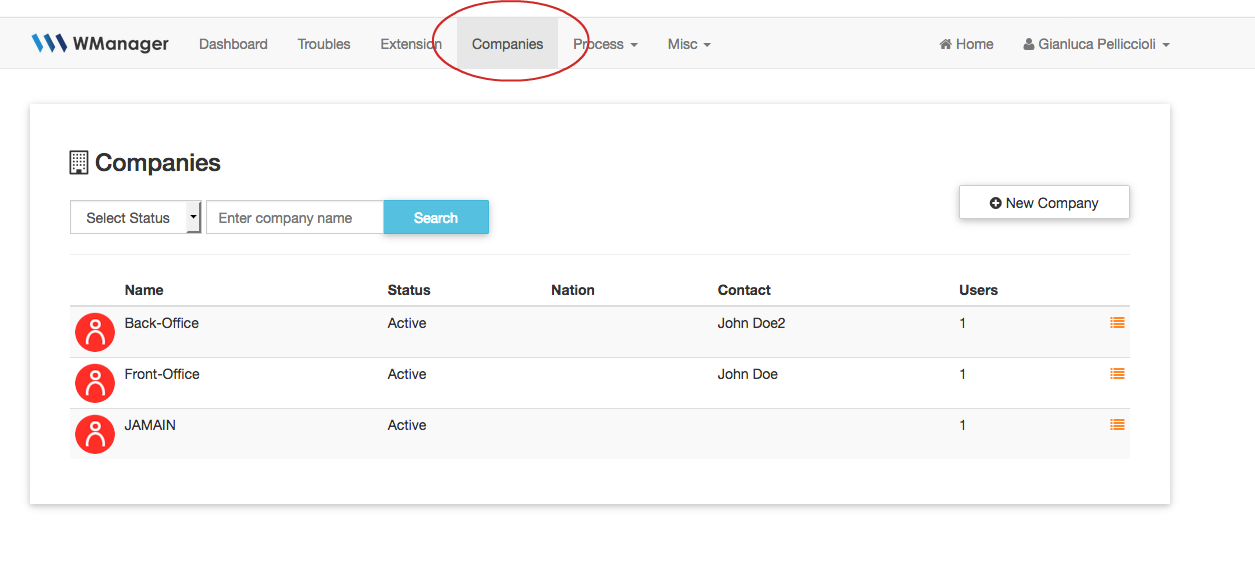The height and width of the screenshot is (581, 1255).
Task: Click the Back-Office red avatar icon
Action: [x=95, y=332]
